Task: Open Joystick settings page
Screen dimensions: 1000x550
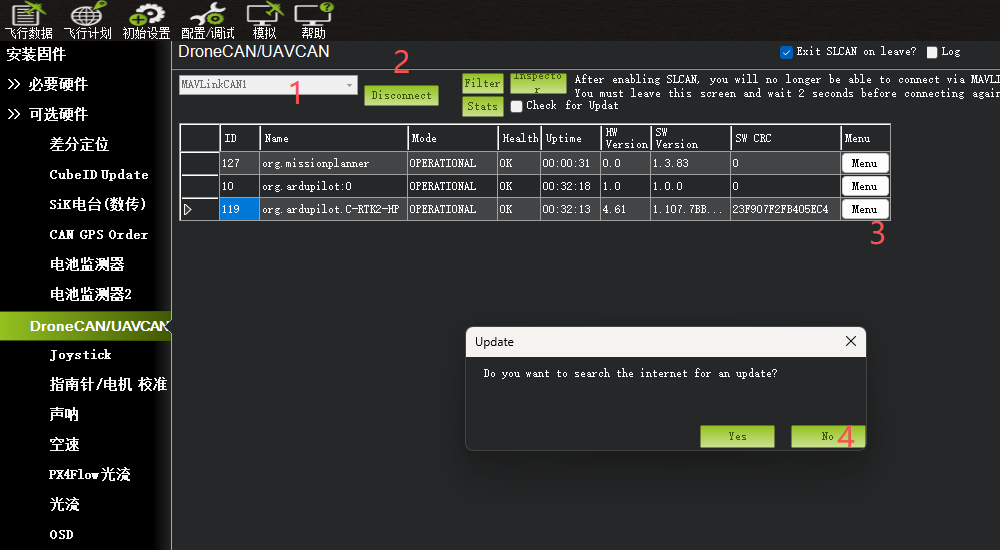Action: 80,355
